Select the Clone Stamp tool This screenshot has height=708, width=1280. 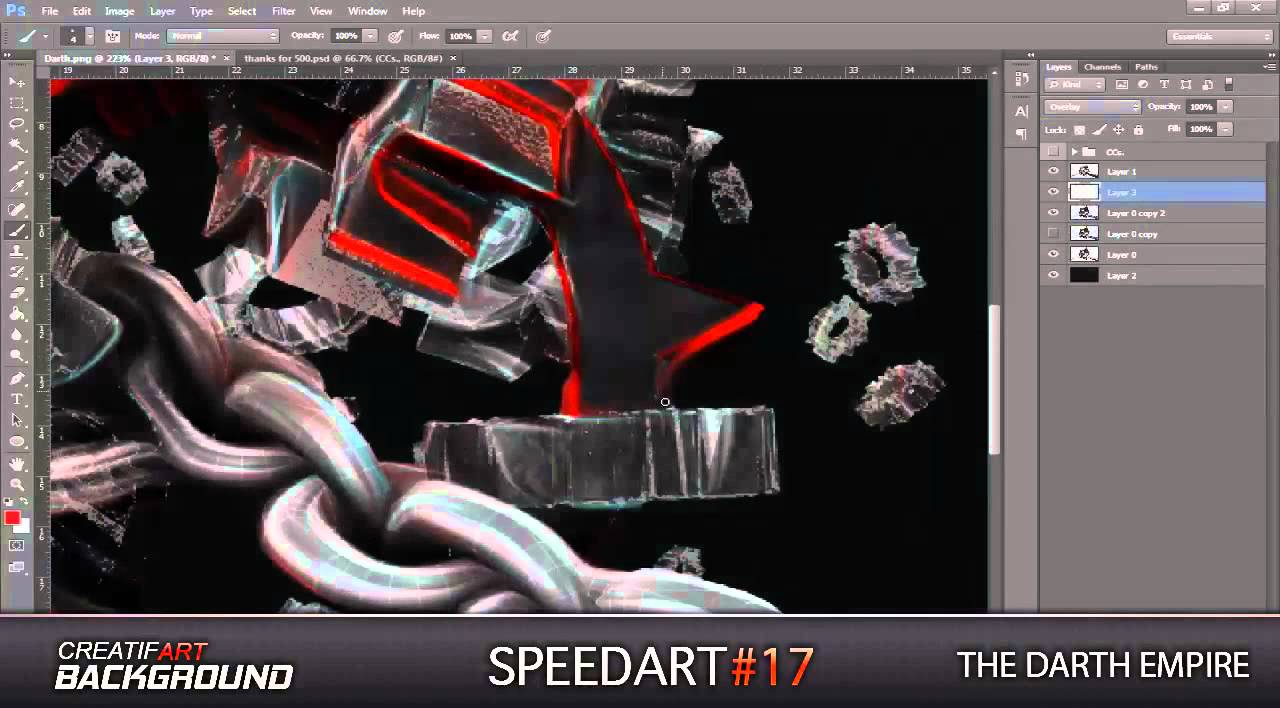tap(17, 251)
